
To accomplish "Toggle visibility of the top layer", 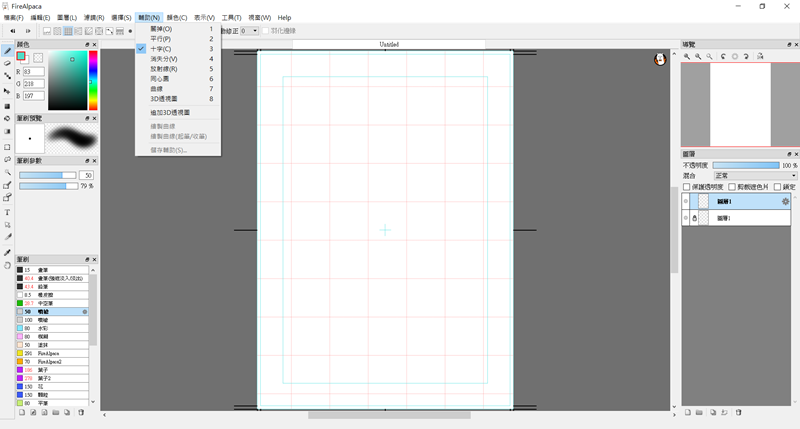I will pos(686,202).
